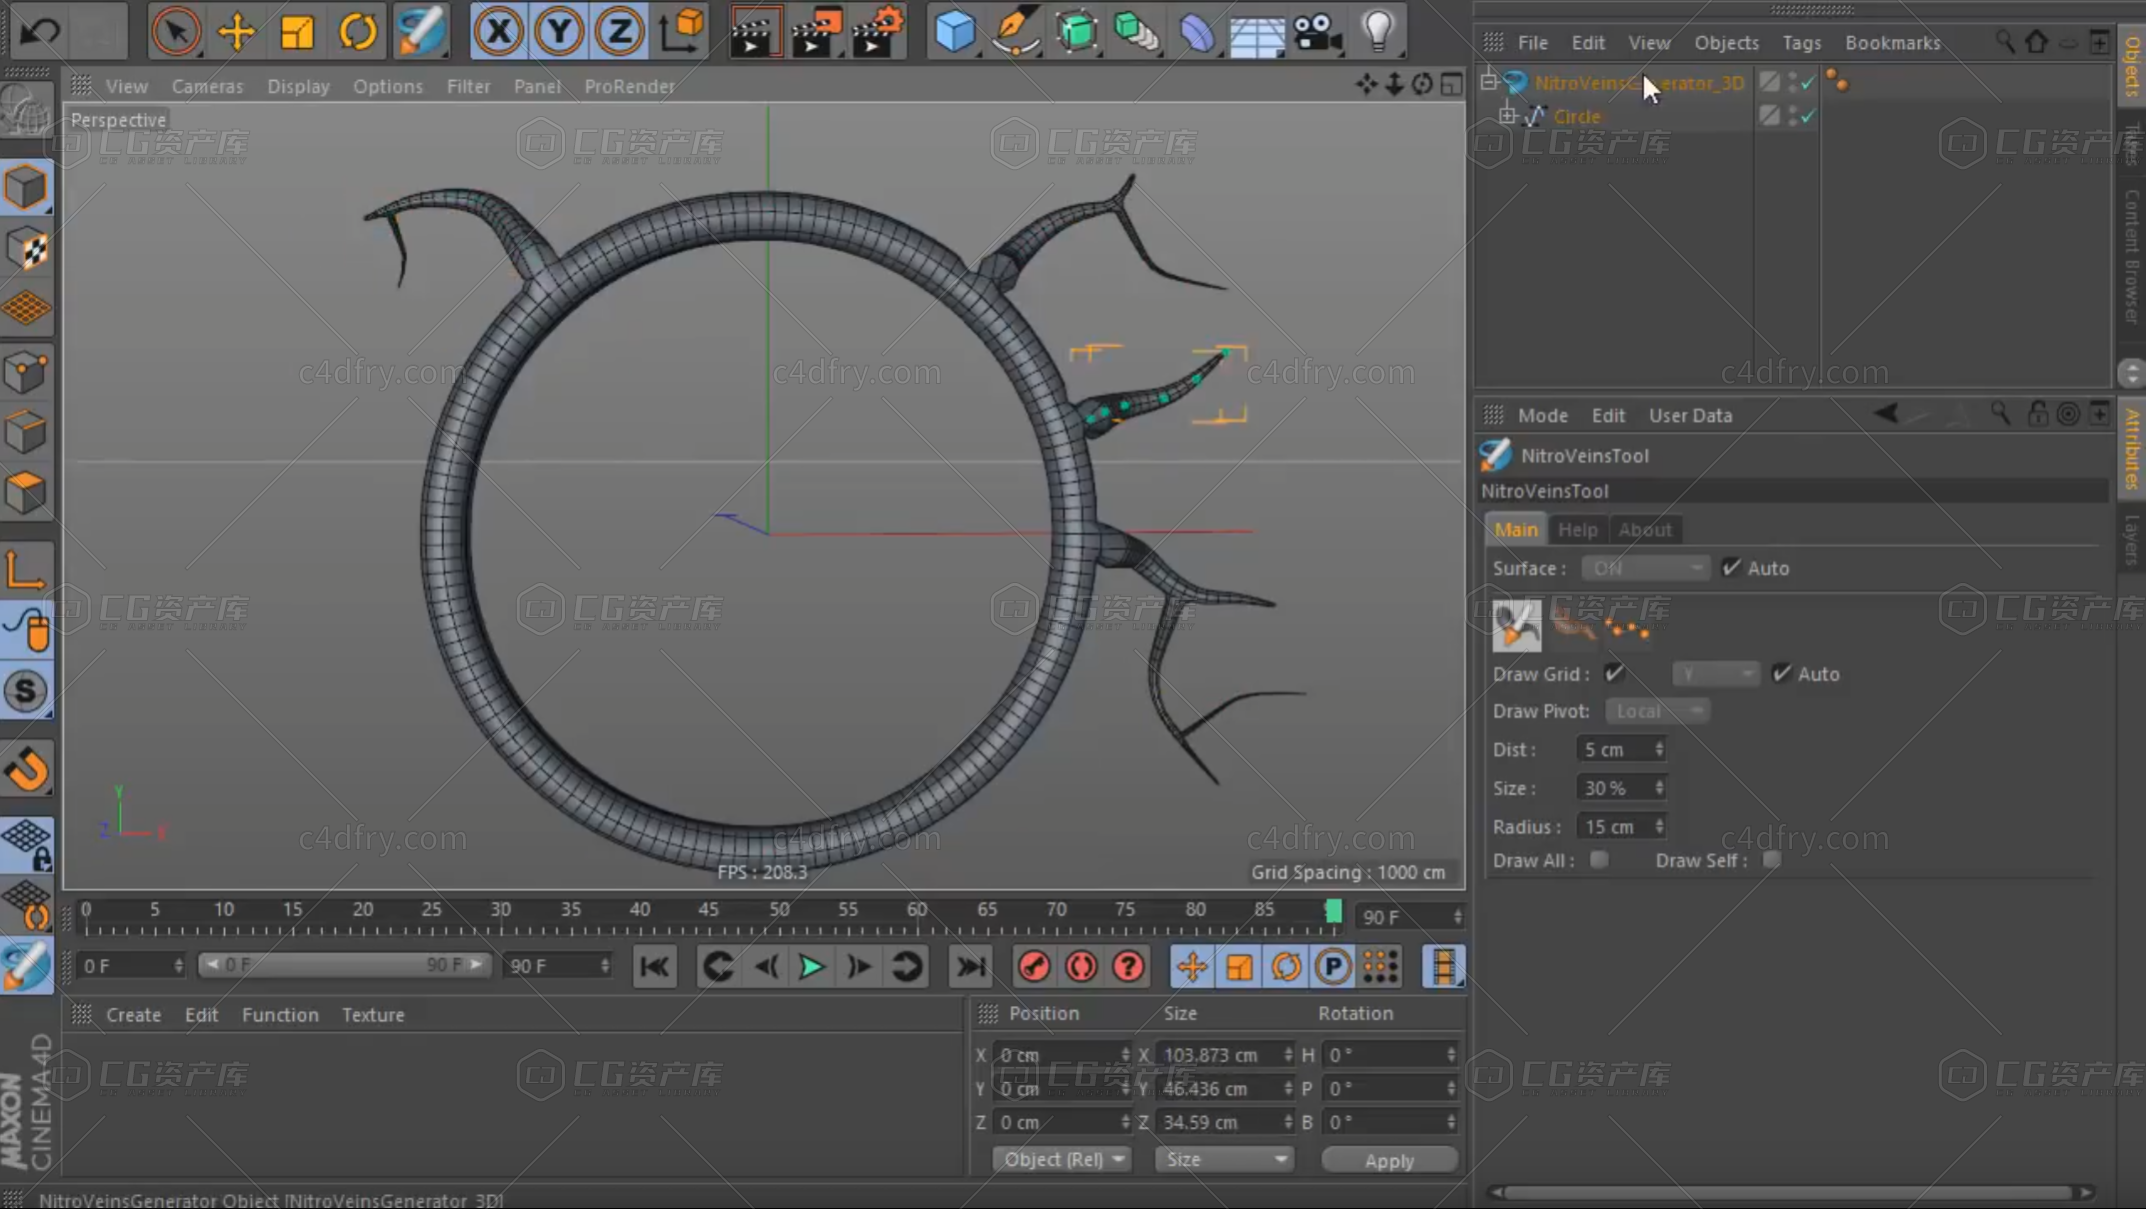Switch to the About tab
Image resolution: width=2146 pixels, height=1209 pixels.
tap(1644, 529)
